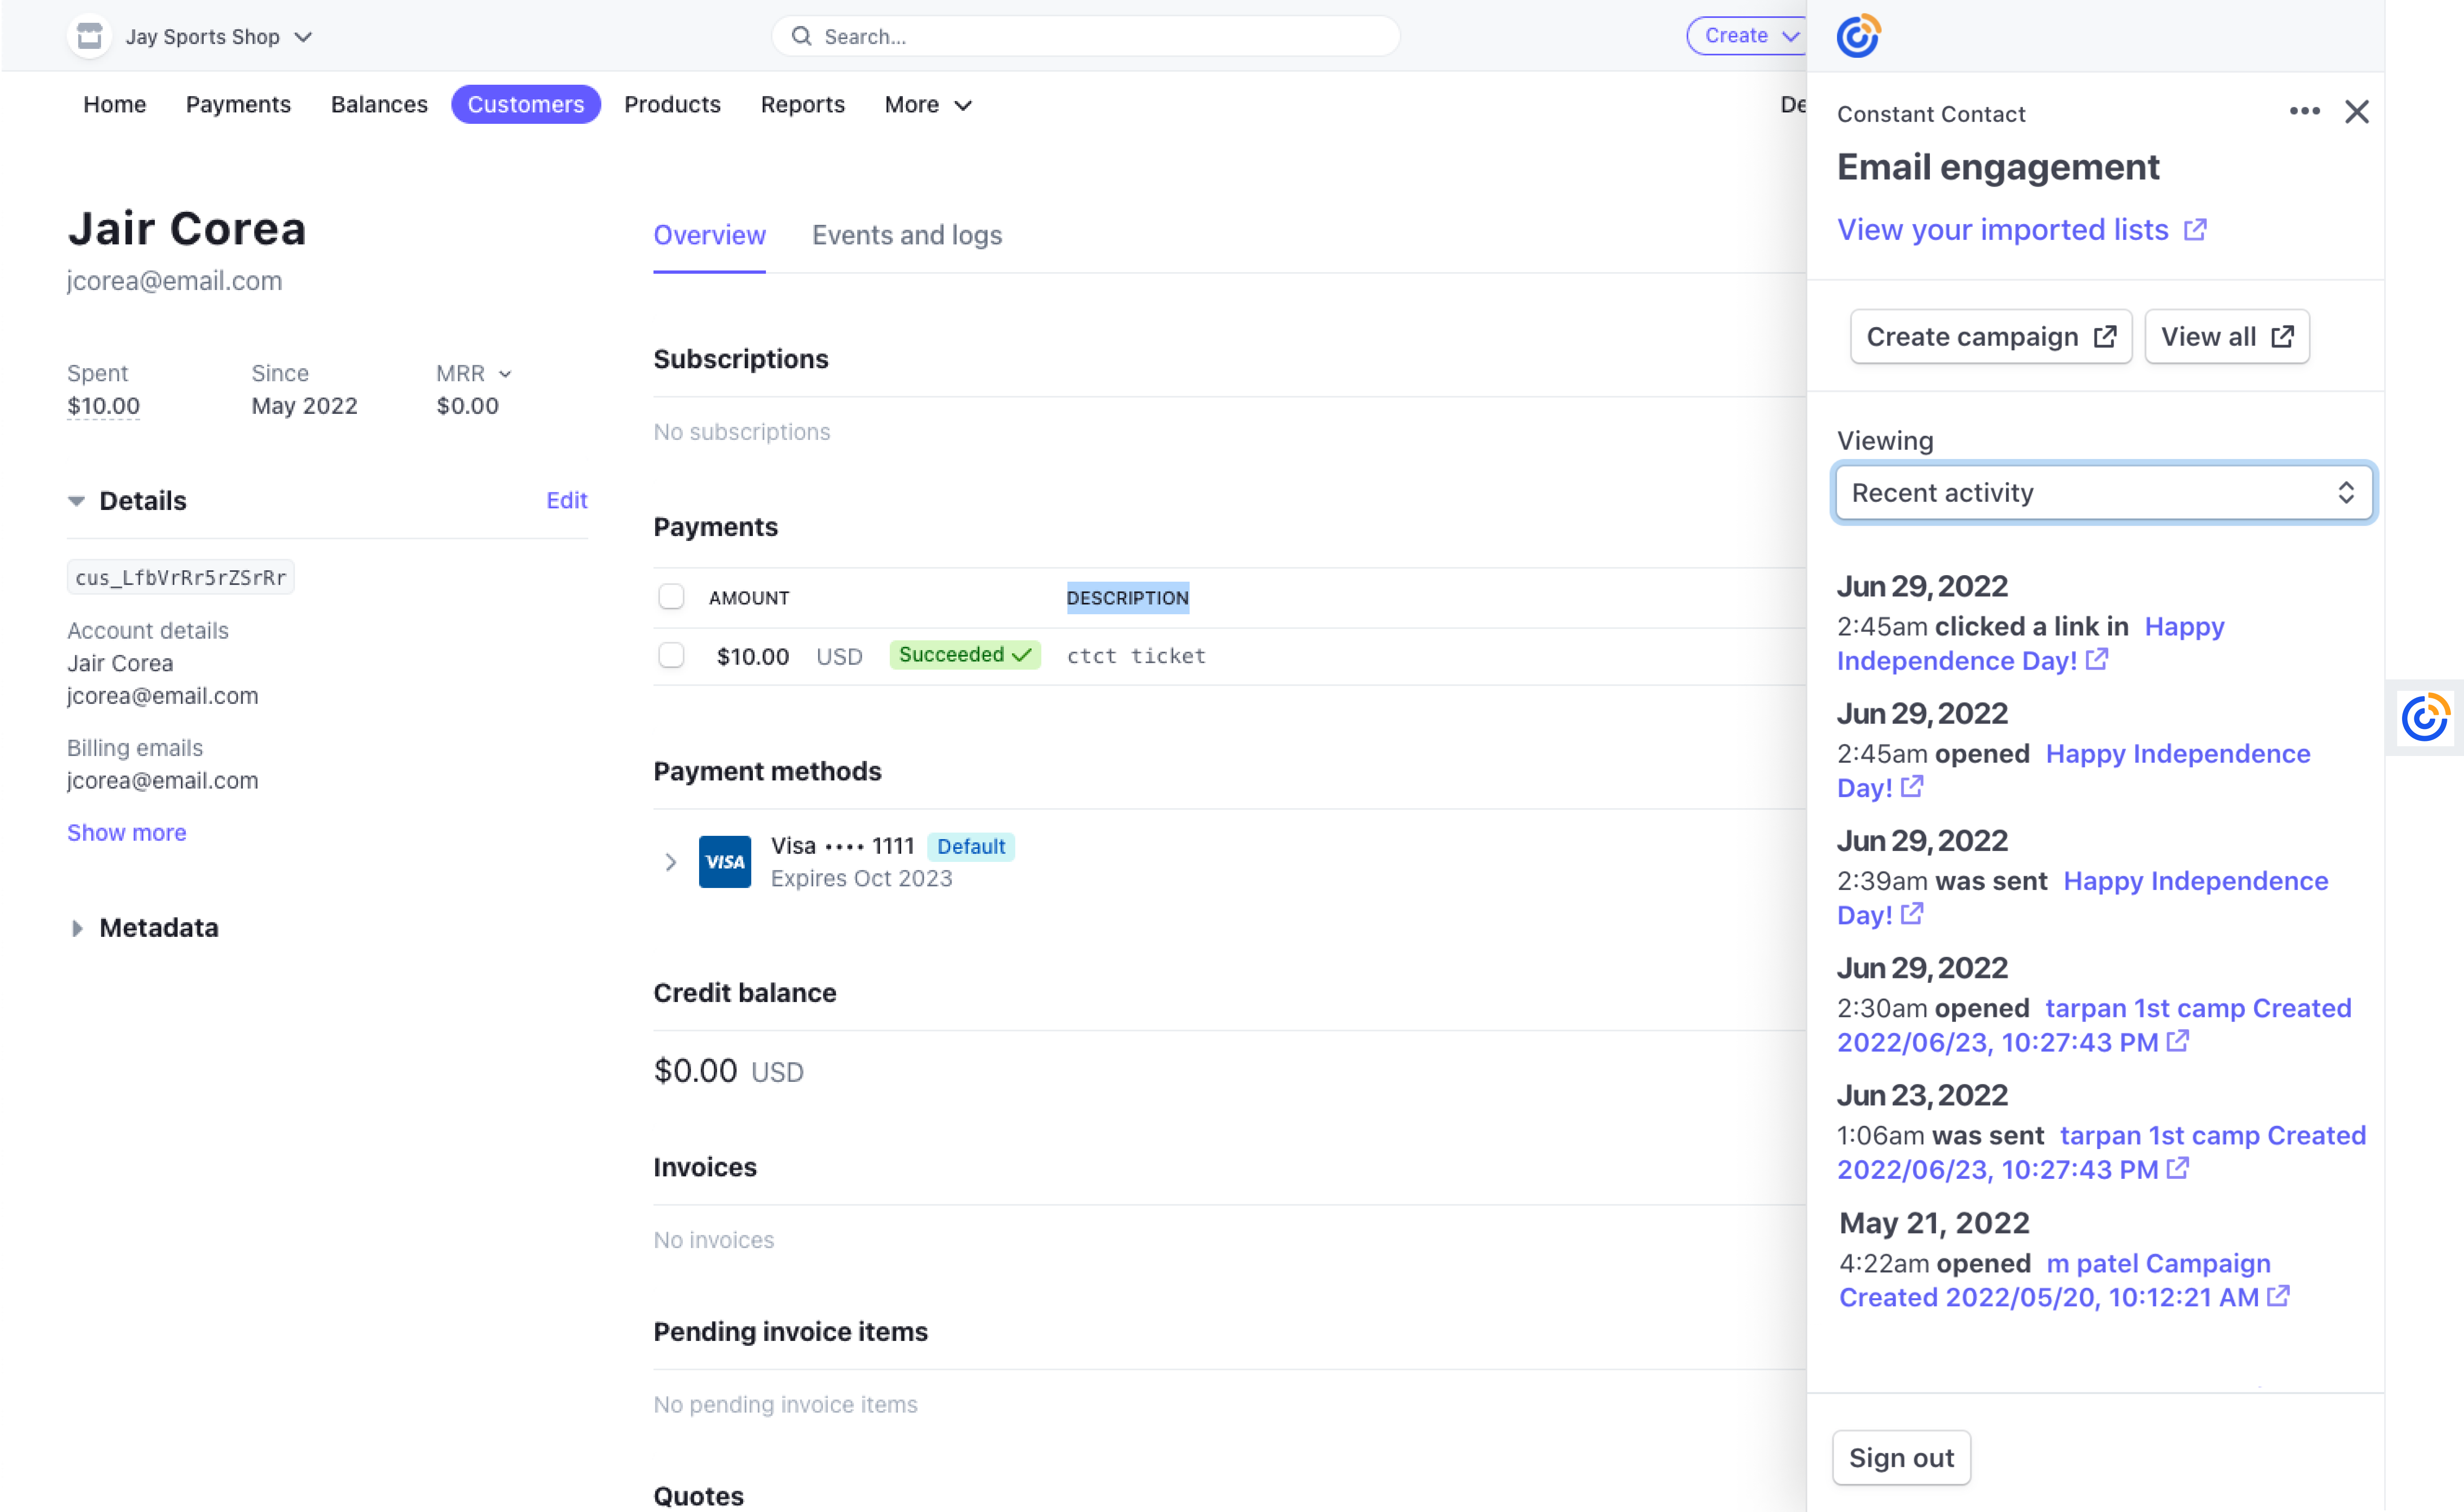Click the Show more link under Billing emails
This screenshot has height=1512, width=2464.
126,832
